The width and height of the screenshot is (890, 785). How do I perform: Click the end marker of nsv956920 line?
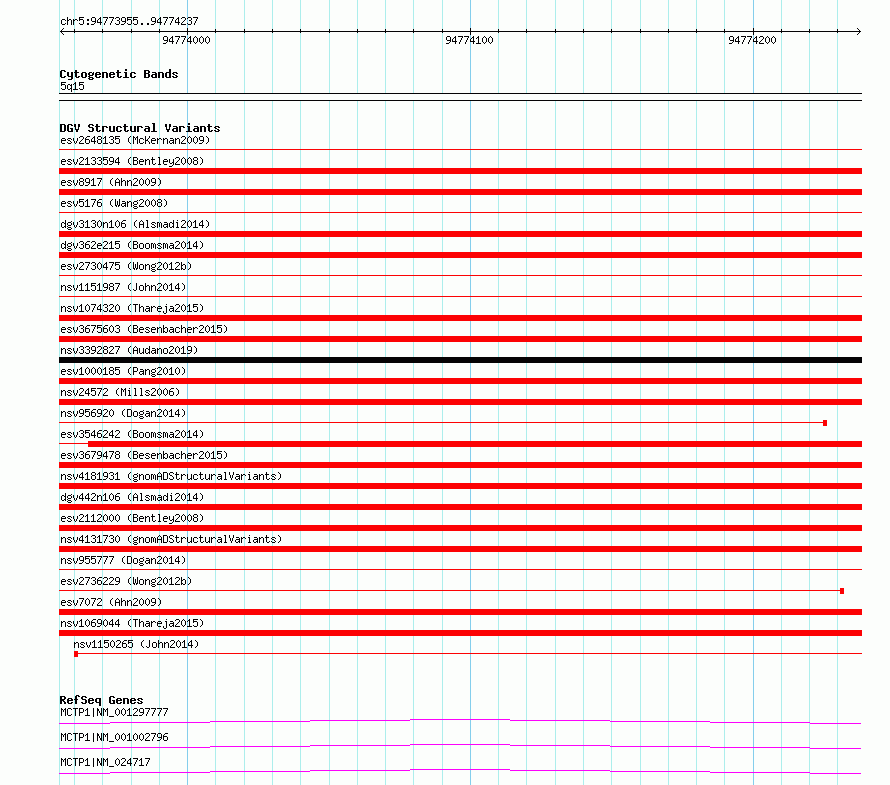tap(825, 423)
